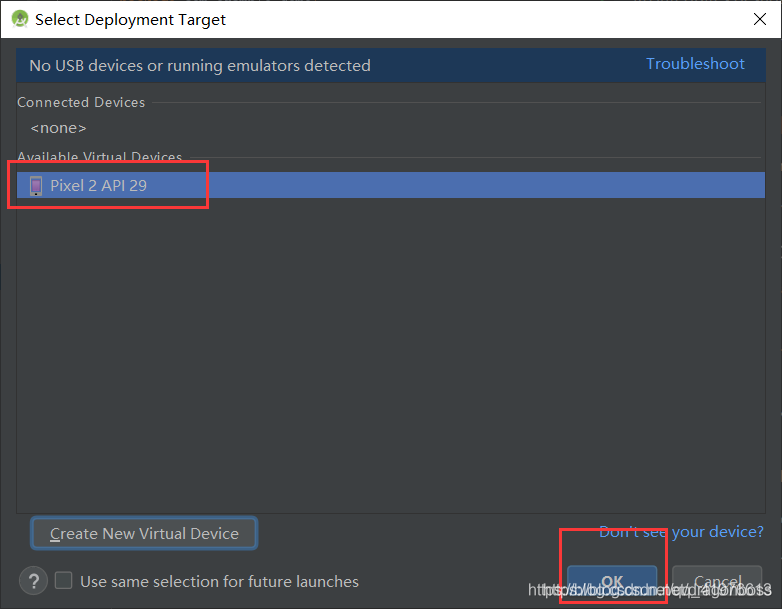This screenshot has height=609, width=782.
Task: Confirm deployment with the OK button
Action: [x=612, y=581]
